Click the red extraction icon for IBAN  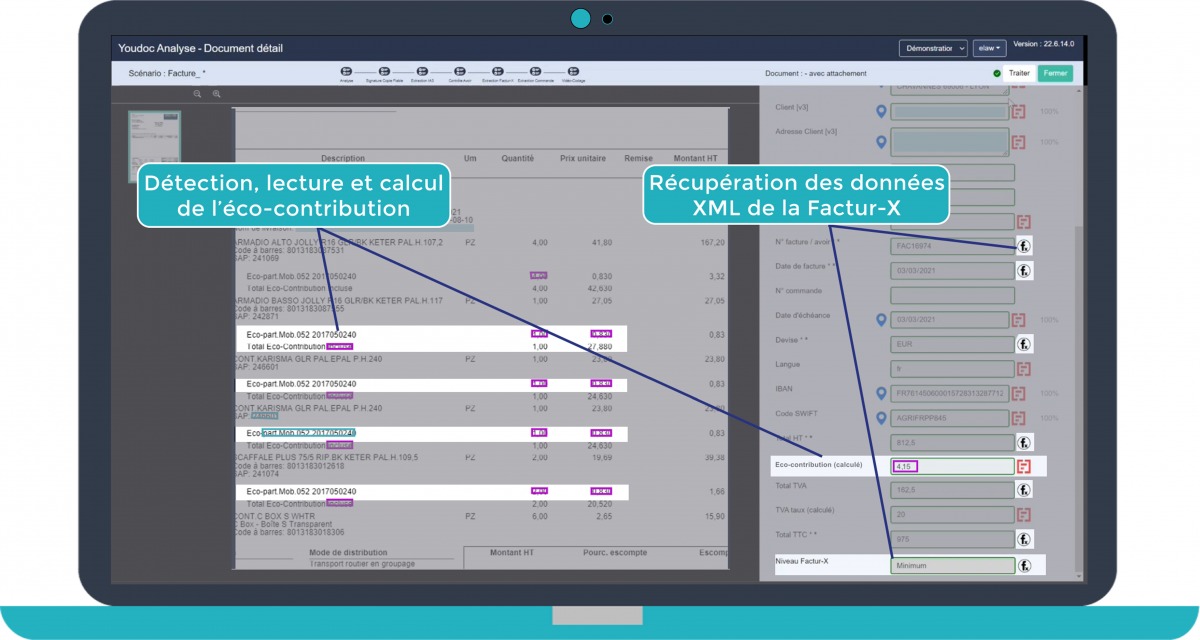[1020, 394]
